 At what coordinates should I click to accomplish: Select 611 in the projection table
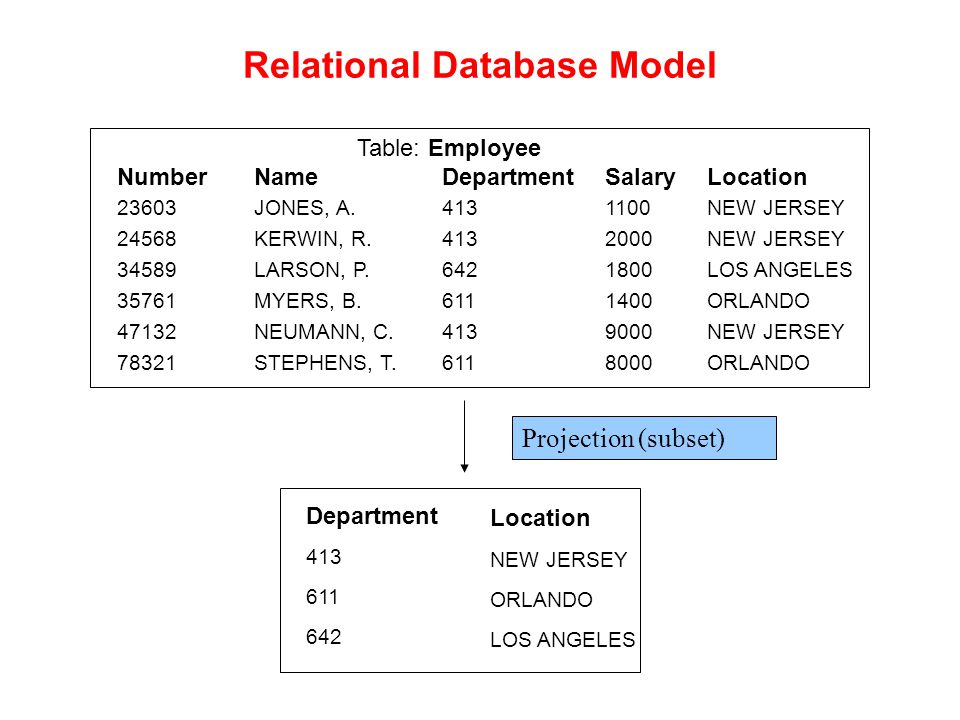click(322, 597)
